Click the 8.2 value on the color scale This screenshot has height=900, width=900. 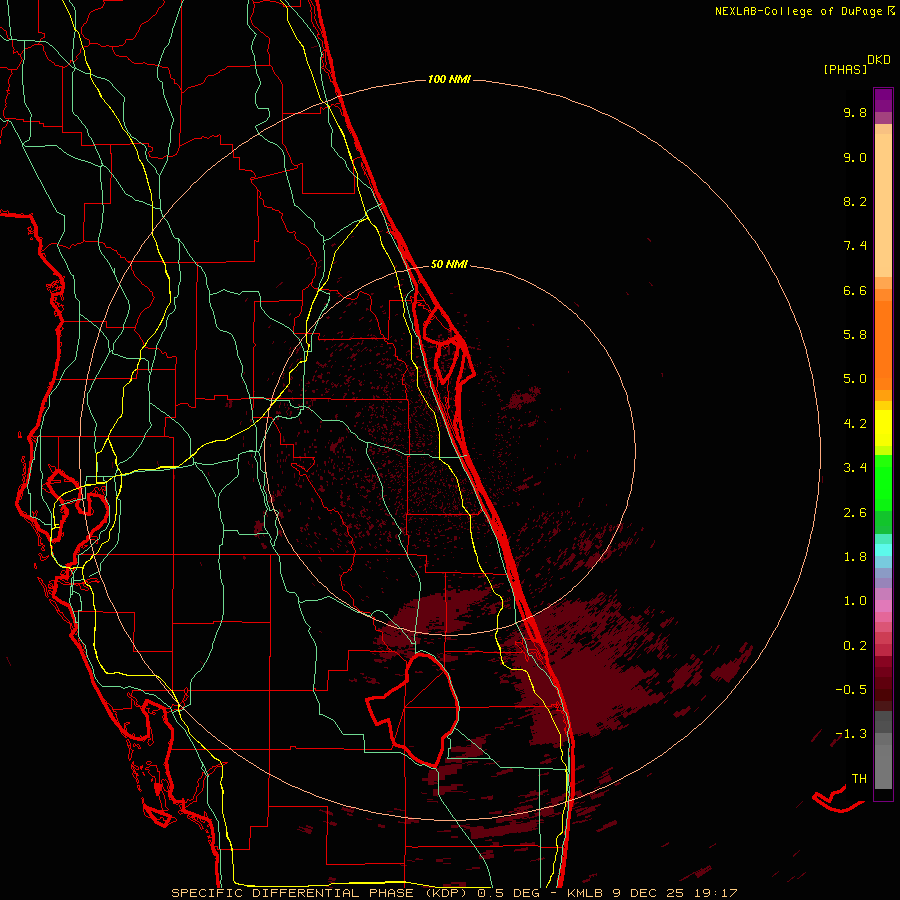click(855, 201)
